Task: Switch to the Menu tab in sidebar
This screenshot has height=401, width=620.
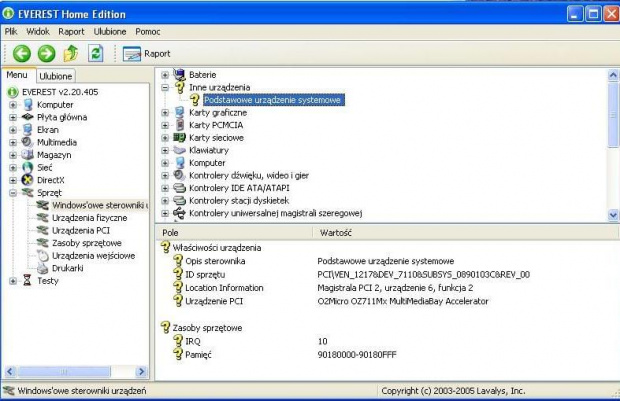Action: click(x=17, y=75)
